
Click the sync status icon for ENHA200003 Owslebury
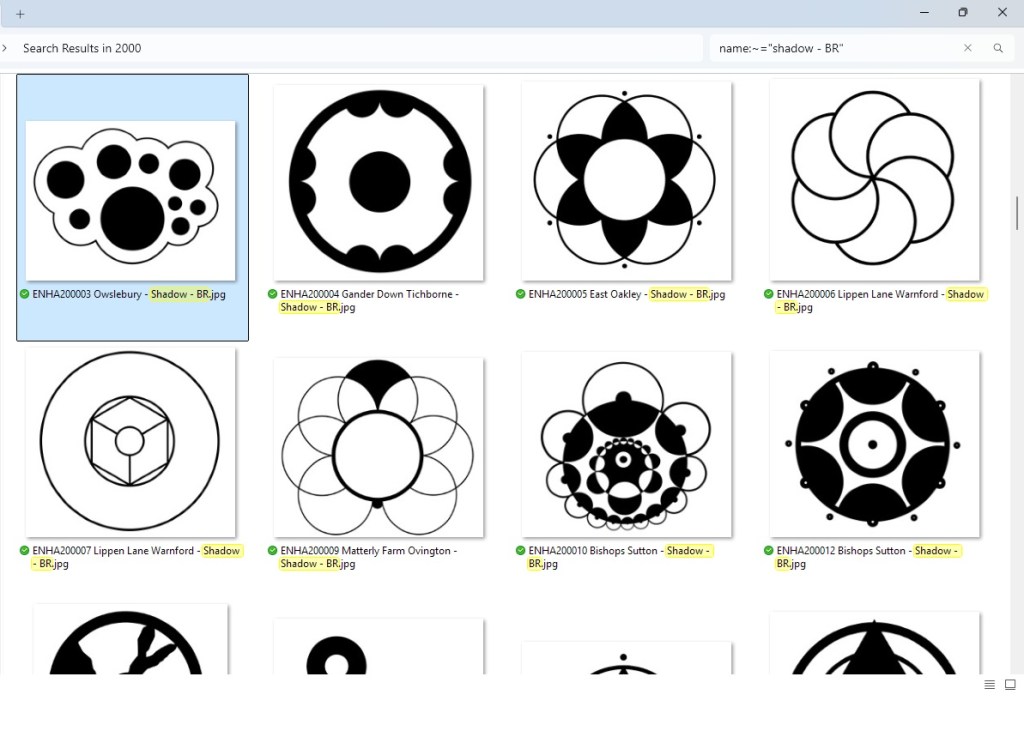click(24, 294)
